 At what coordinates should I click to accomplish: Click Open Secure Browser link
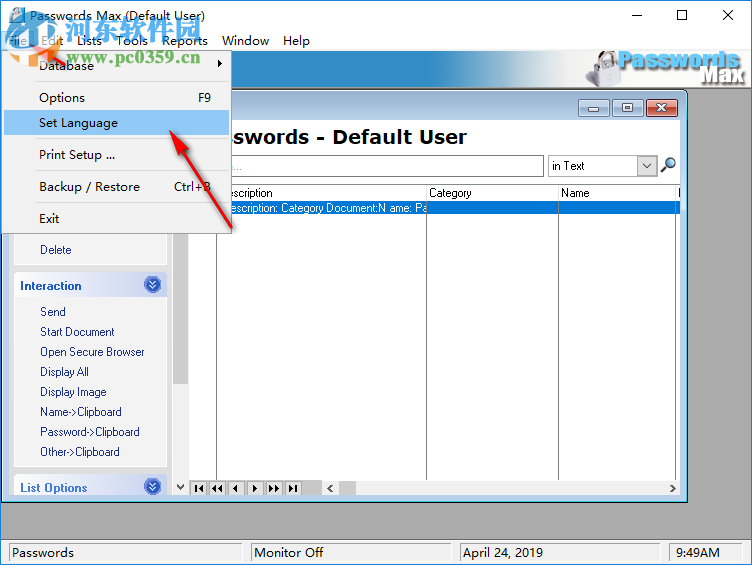click(92, 352)
